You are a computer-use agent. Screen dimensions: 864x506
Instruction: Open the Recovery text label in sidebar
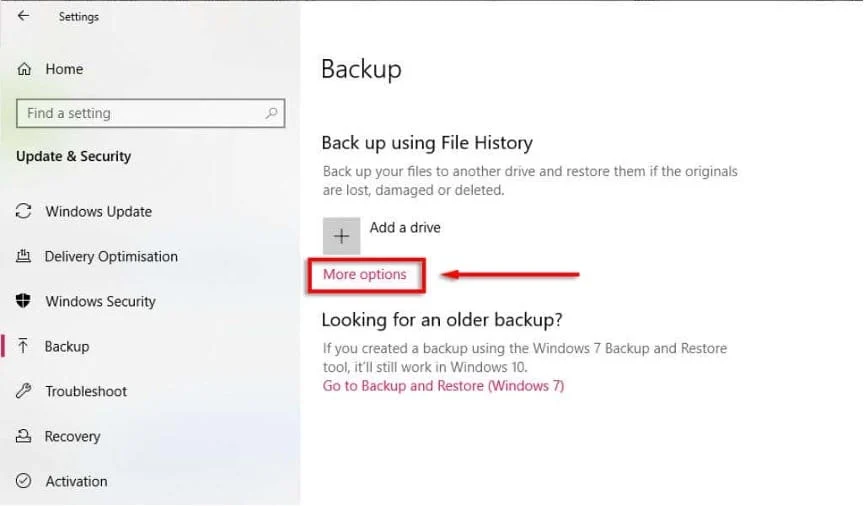click(72, 437)
